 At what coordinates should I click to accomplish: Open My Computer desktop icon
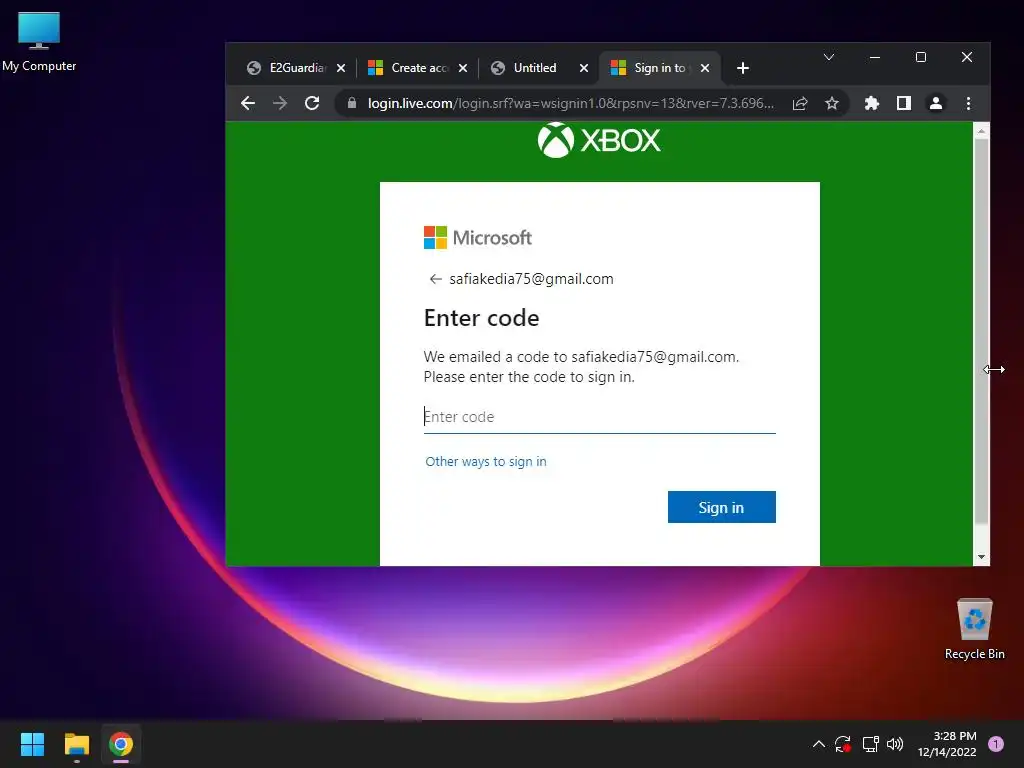[x=39, y=41]
